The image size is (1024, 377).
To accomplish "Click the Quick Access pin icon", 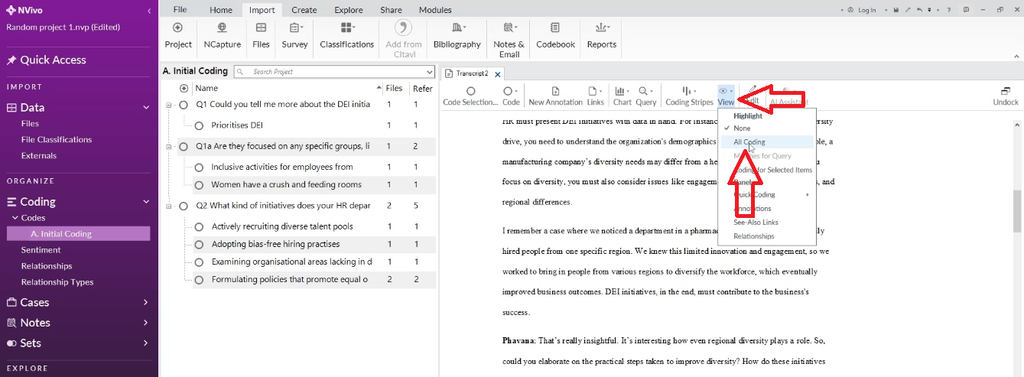I will 11,60.
